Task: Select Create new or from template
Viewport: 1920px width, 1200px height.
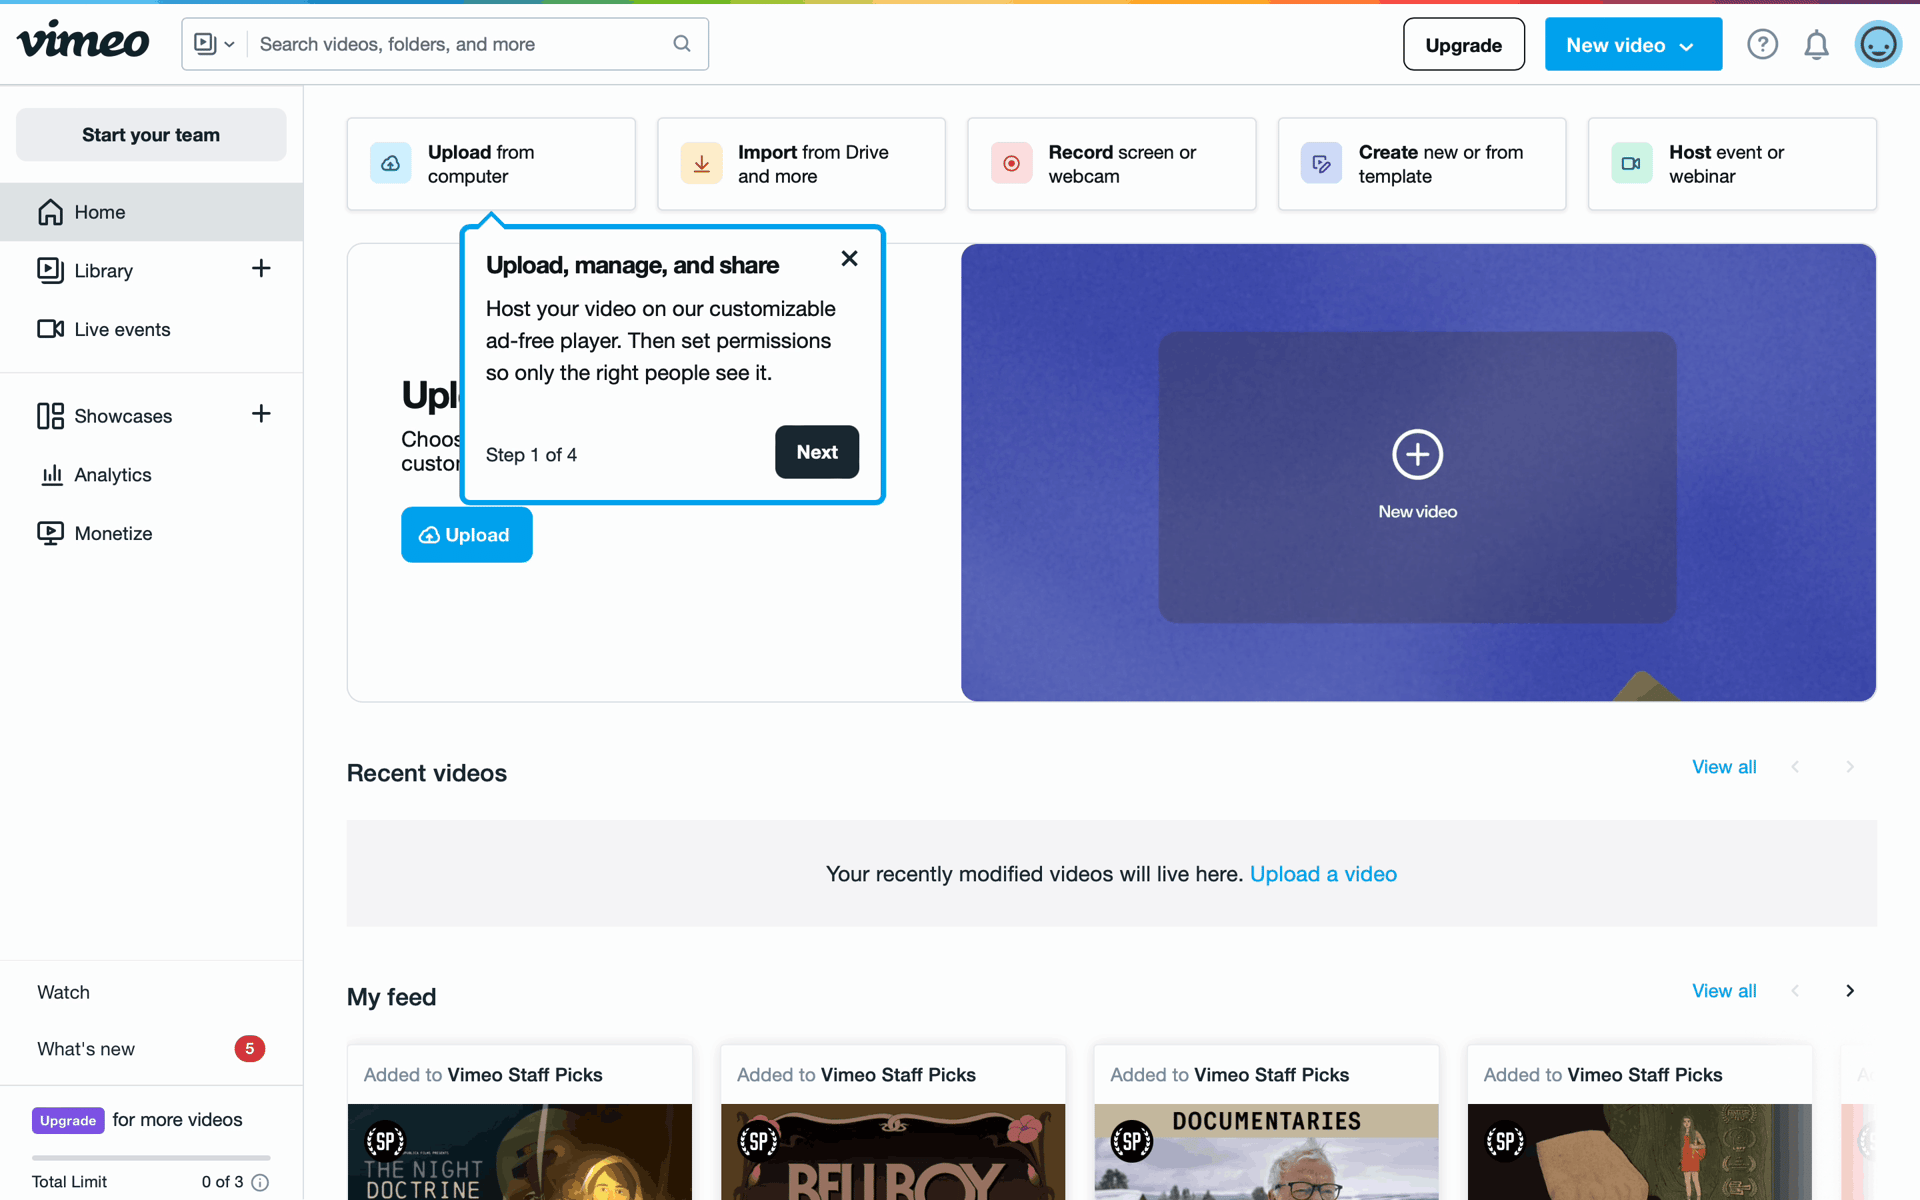Action: (x=1422, y=164)
